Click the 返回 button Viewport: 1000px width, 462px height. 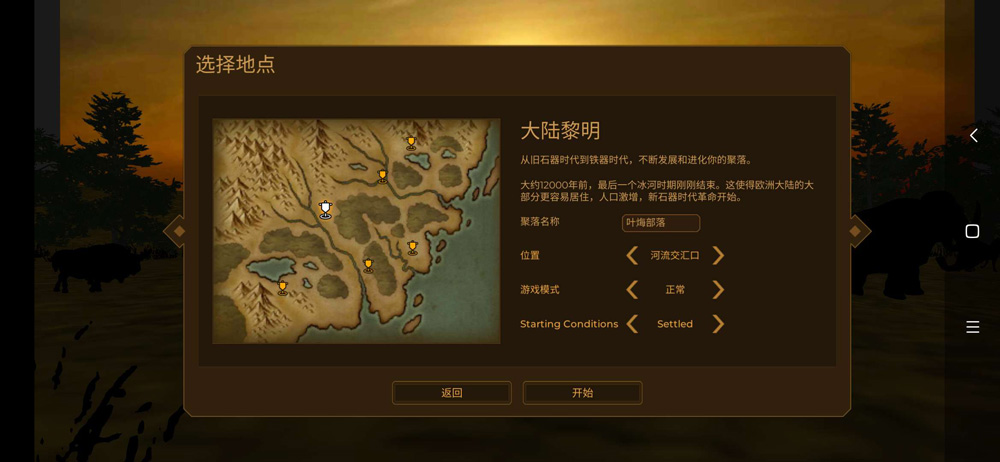click(452, 393)
